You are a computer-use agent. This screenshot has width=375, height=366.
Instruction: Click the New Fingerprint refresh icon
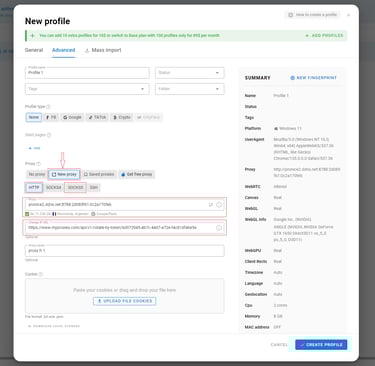292,78
